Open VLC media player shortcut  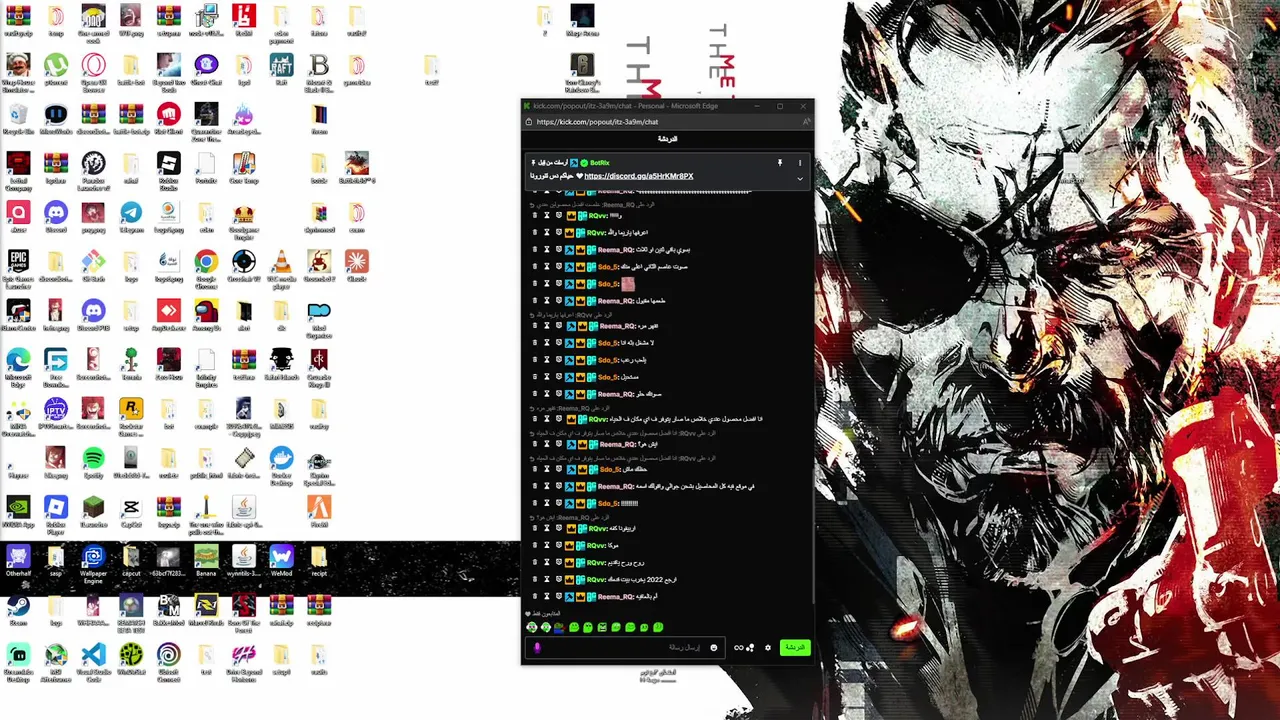281,265
